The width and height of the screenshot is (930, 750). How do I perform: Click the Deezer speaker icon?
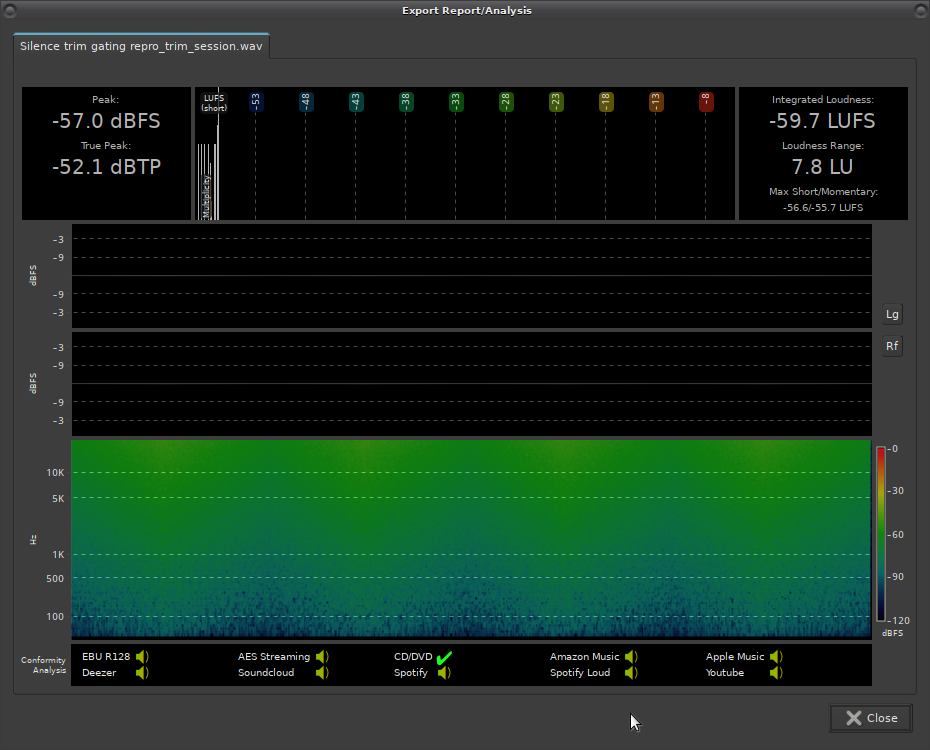142,673
